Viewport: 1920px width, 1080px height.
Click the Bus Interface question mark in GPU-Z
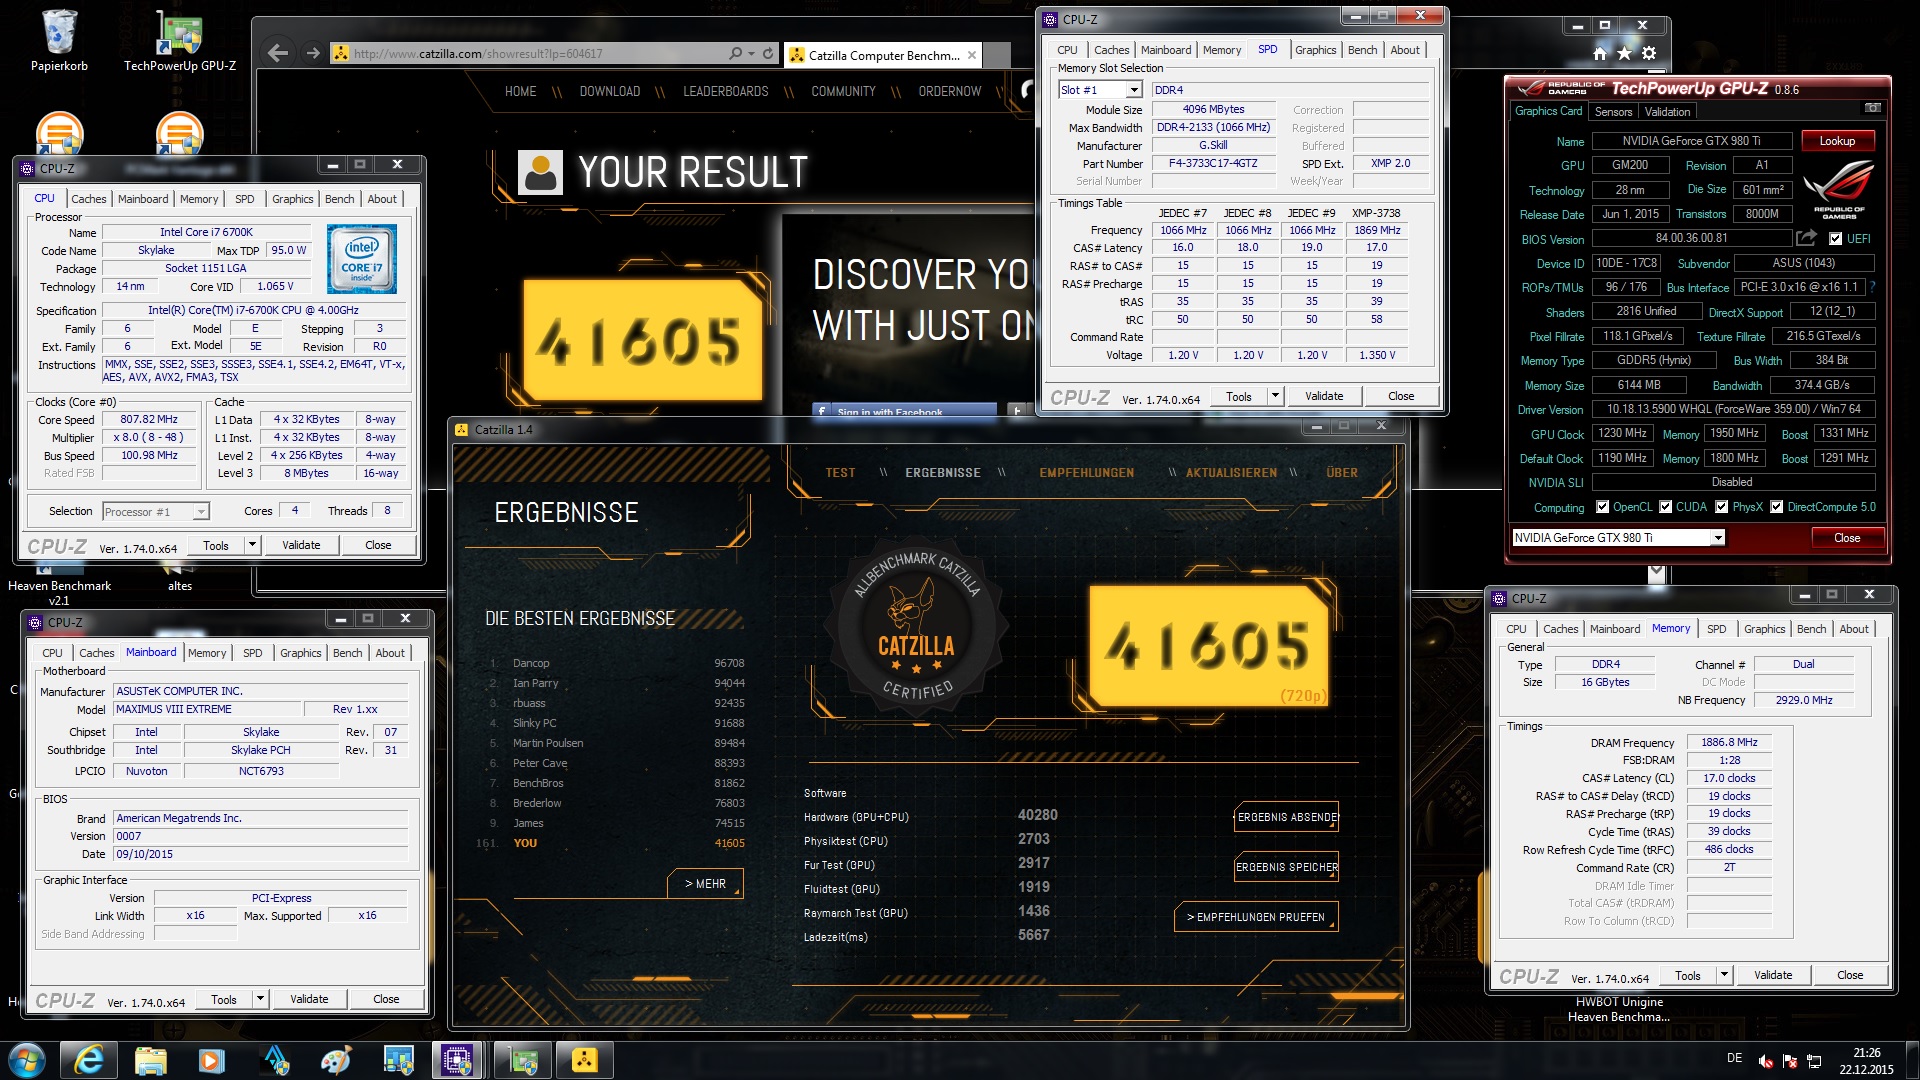tap(1872, 287)
